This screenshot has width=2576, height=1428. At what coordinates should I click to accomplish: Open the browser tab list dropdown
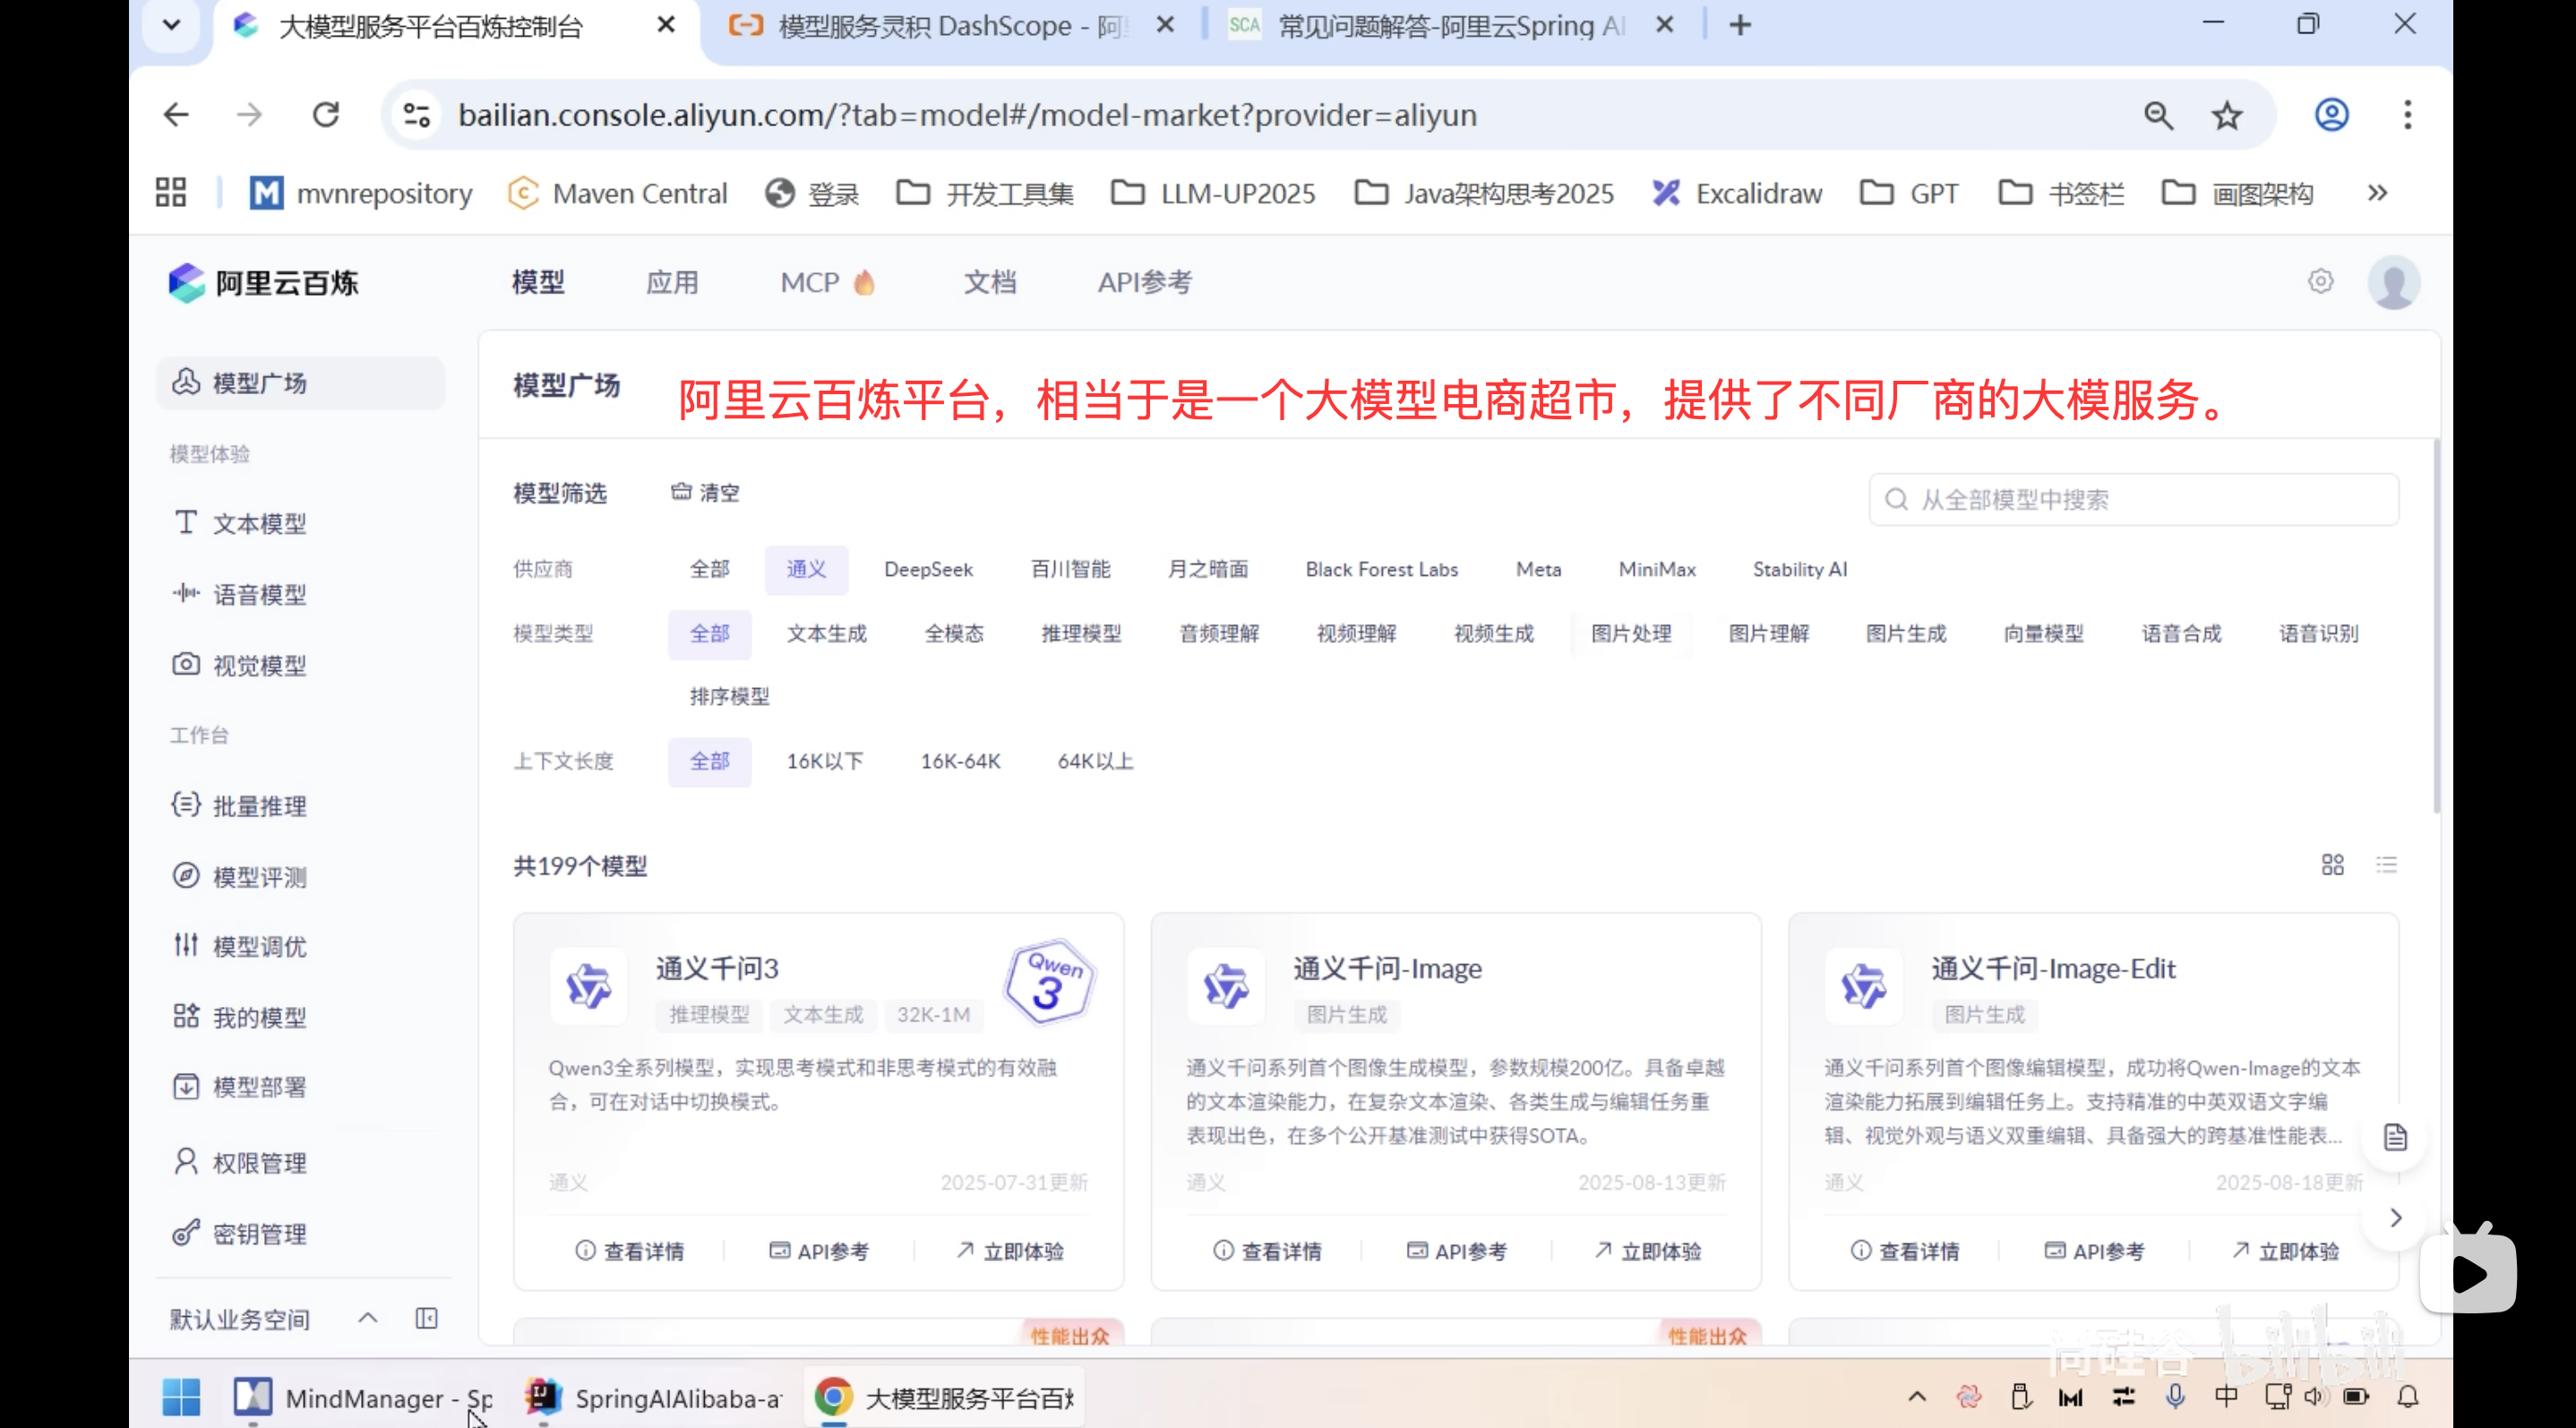(171, 25)
